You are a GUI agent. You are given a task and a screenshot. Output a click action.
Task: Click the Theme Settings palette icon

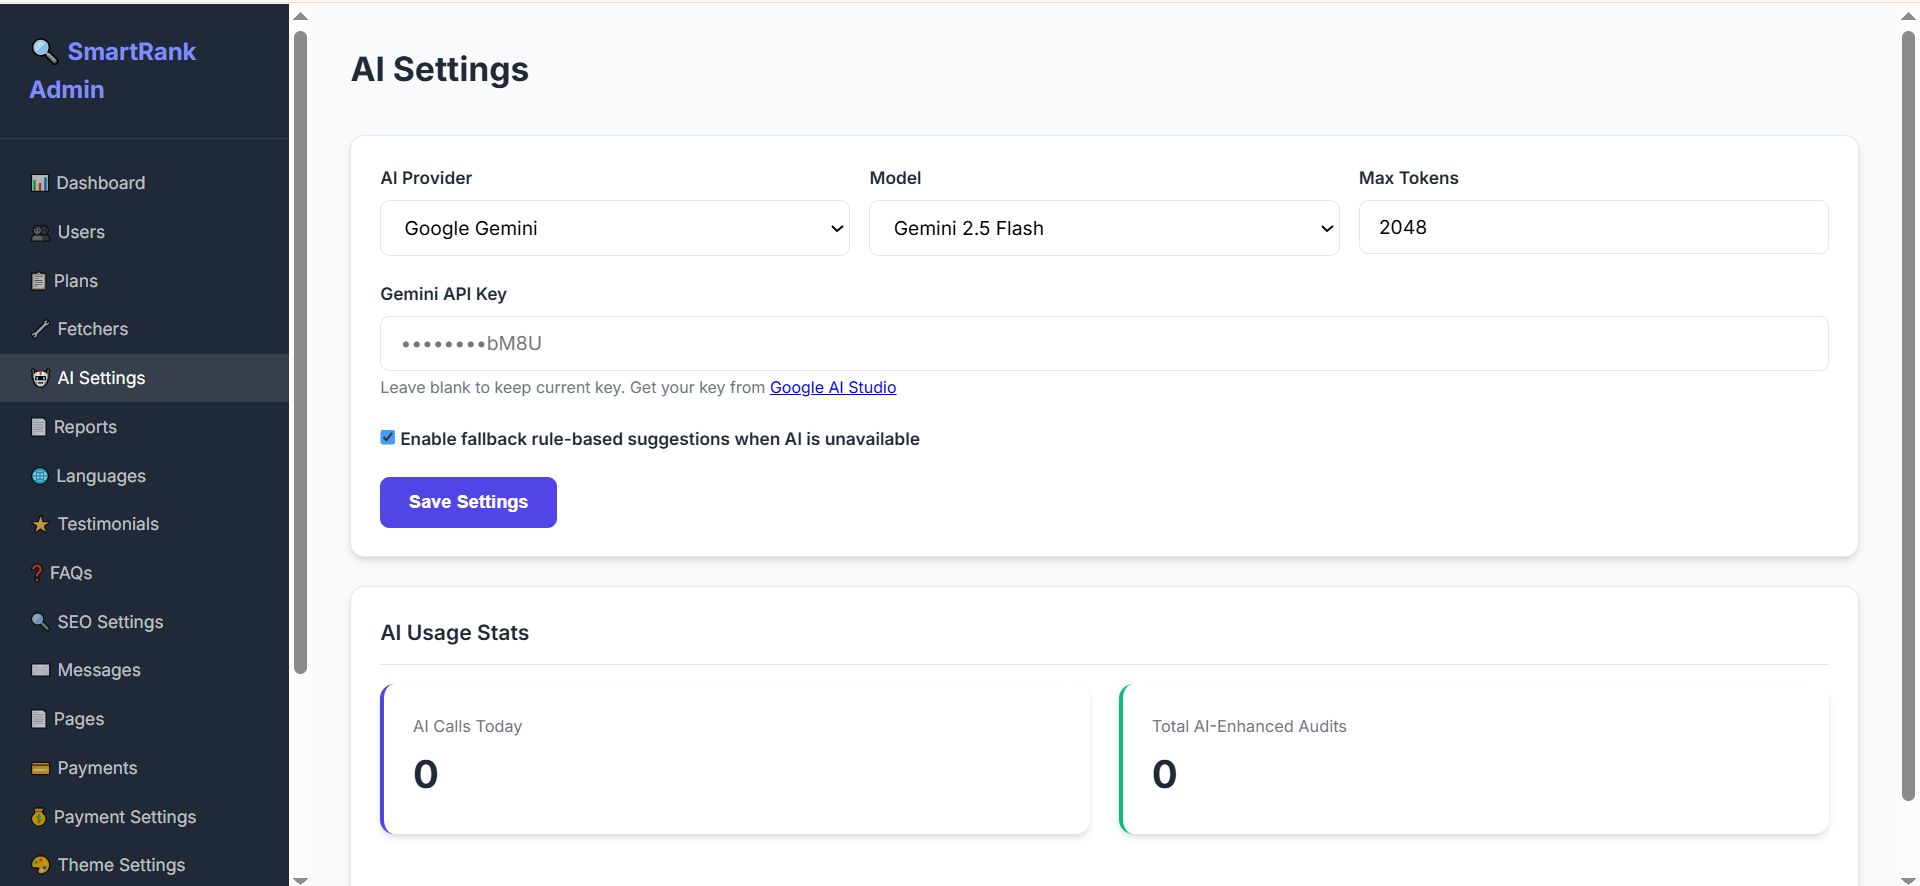40,865
